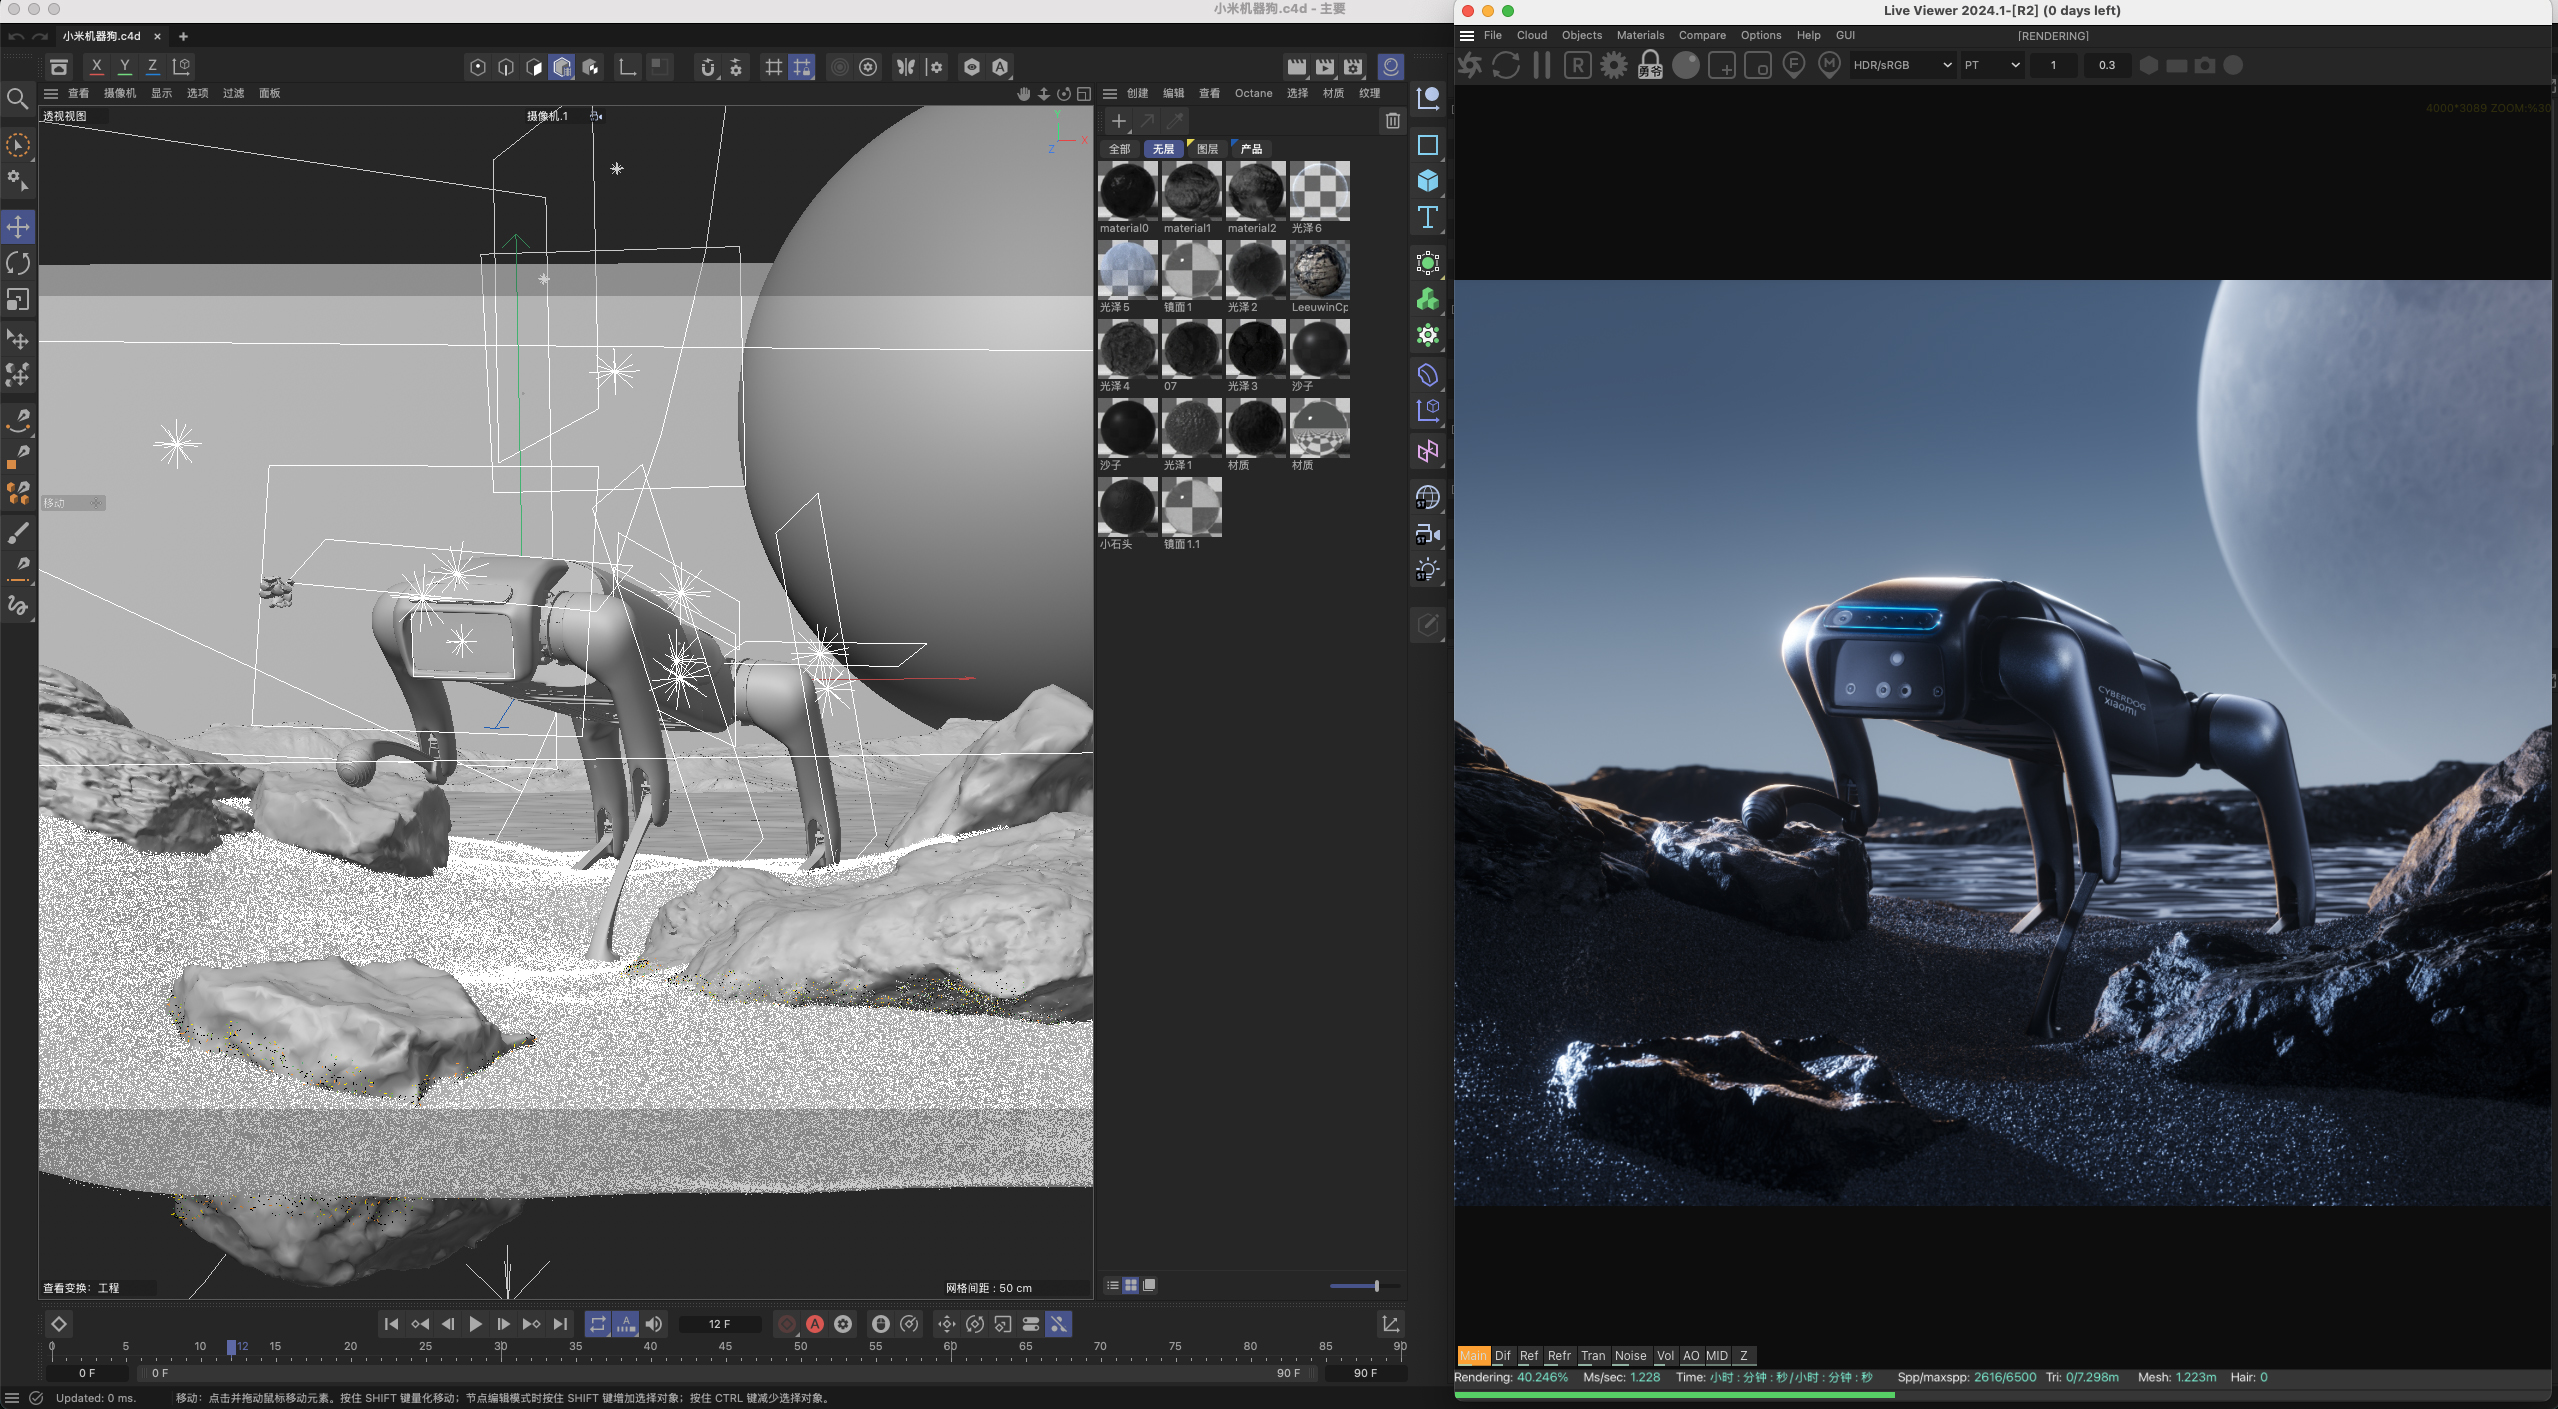Image resolution: width=2558 pixels, height=1409 pixels.
Task: Open the Materials menu in Live Viewer
Action: click(1640, 35)
